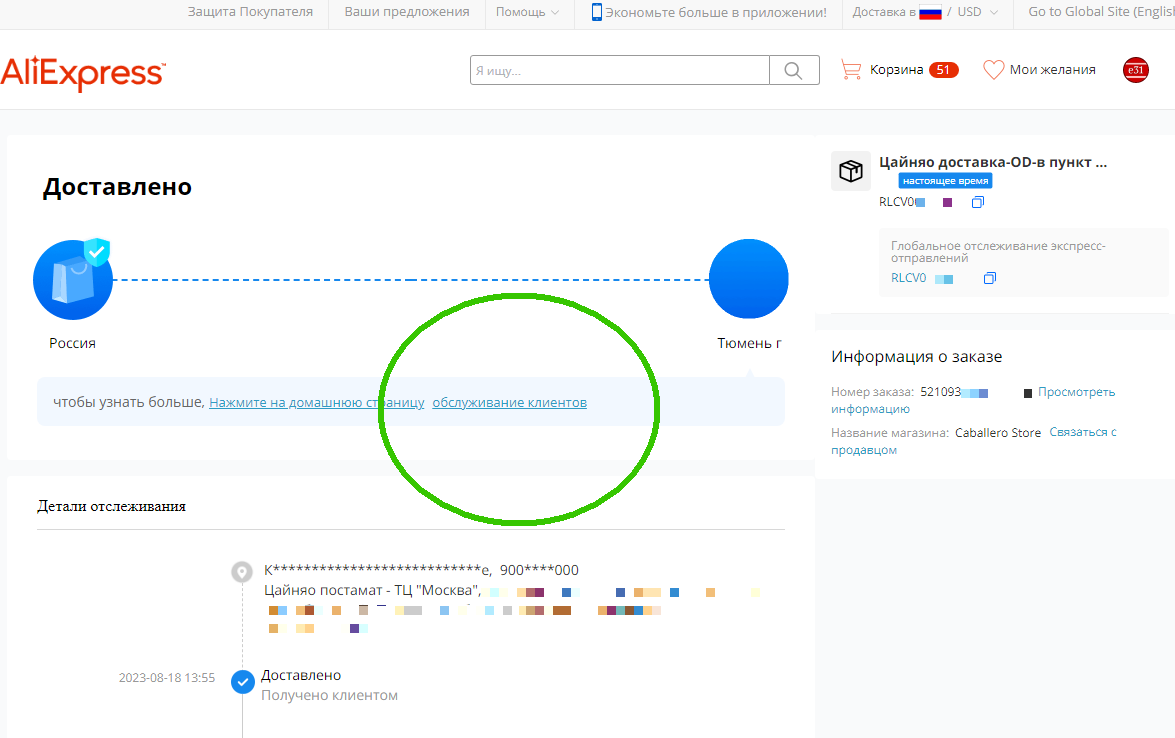Copy the tracking number under Цайняо доставка
Viewport: 1175px width, 738px height.
pyautogui.click(x=977, y=202)
